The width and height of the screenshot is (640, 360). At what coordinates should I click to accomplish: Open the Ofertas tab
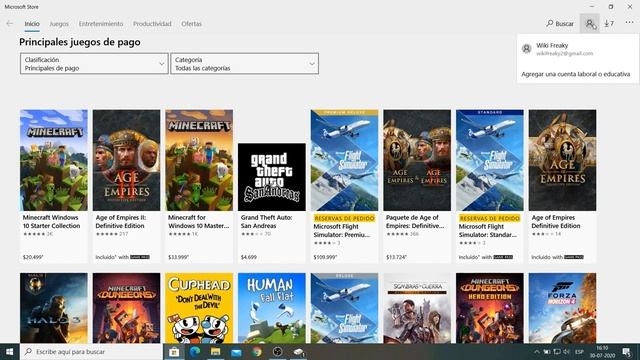click(x=191, y=24)
